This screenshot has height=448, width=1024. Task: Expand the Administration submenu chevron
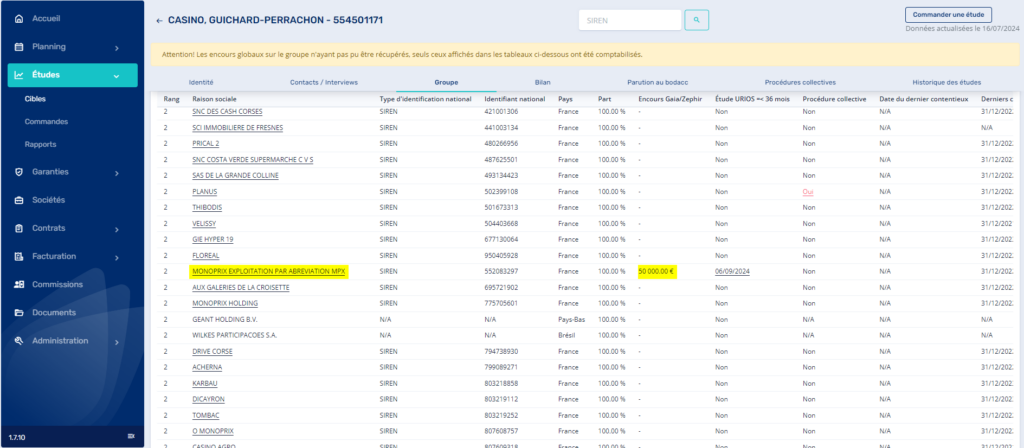(x=116, y=342)
